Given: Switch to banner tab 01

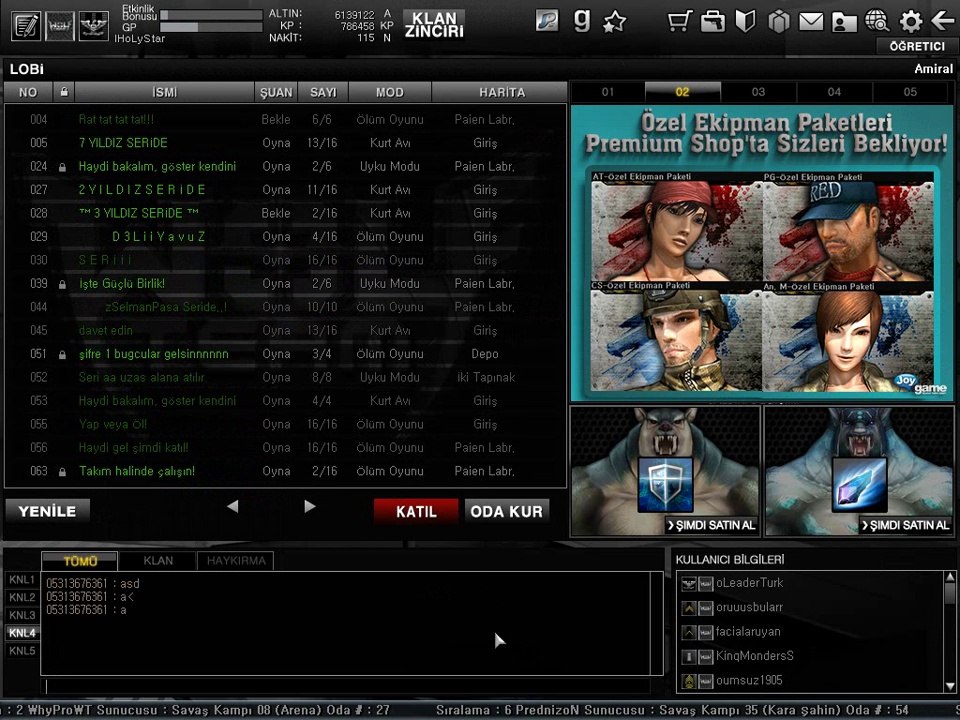Looking at the screenshot, I should point(607,92).
